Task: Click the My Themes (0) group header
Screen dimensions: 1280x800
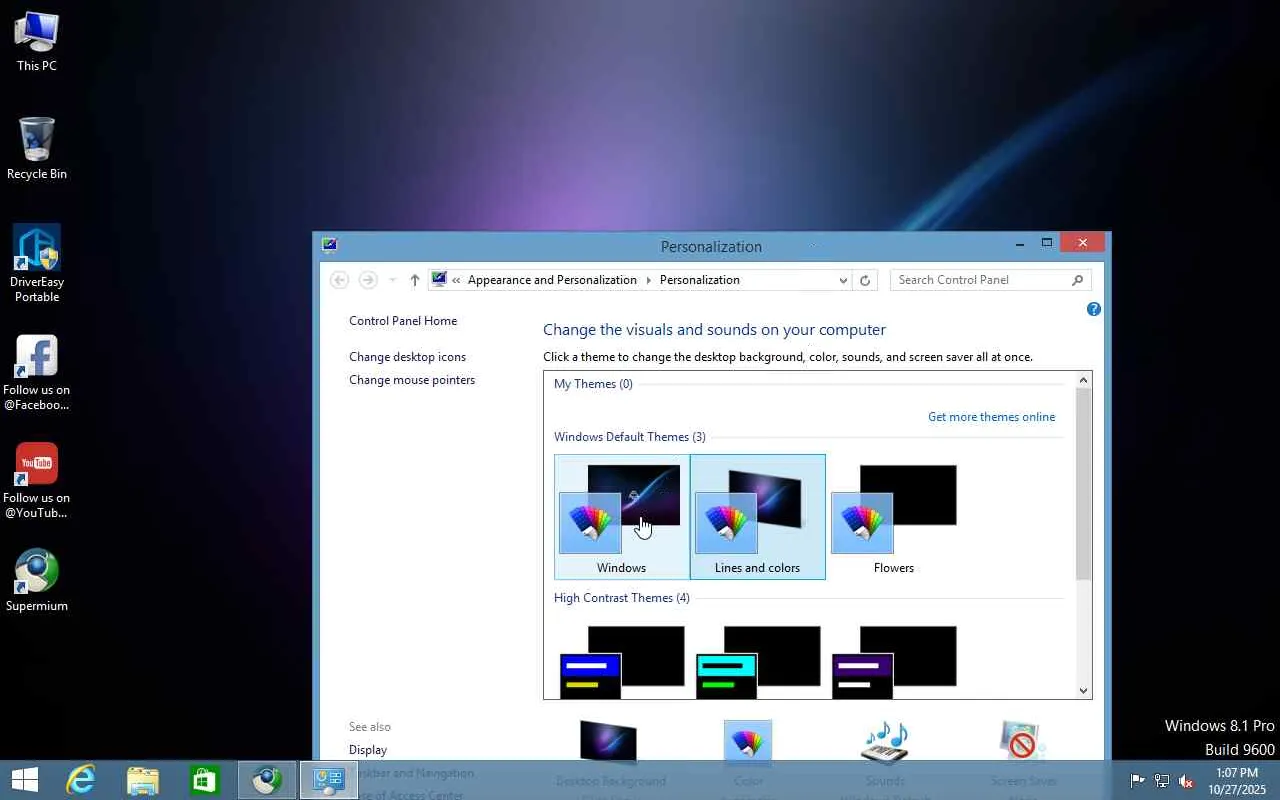Action: [x=593, y=384]
